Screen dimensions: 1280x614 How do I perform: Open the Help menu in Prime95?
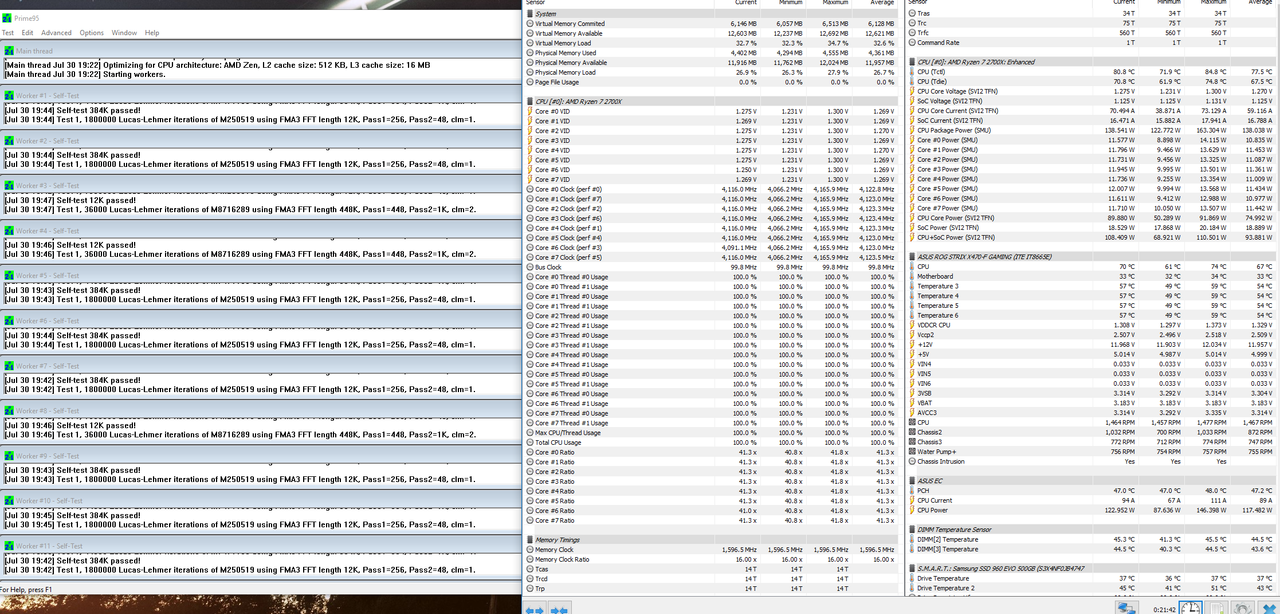click(152, 33)
